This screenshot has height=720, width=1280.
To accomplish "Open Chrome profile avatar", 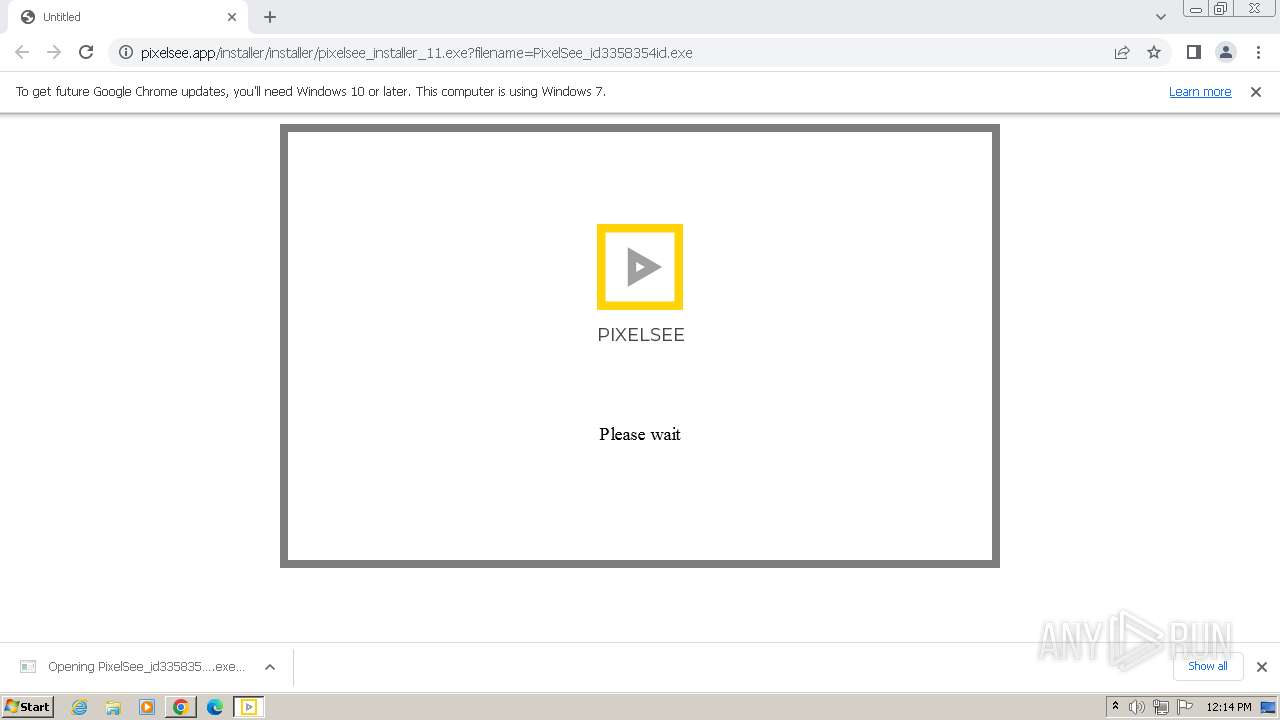I will click(1225, 52).
